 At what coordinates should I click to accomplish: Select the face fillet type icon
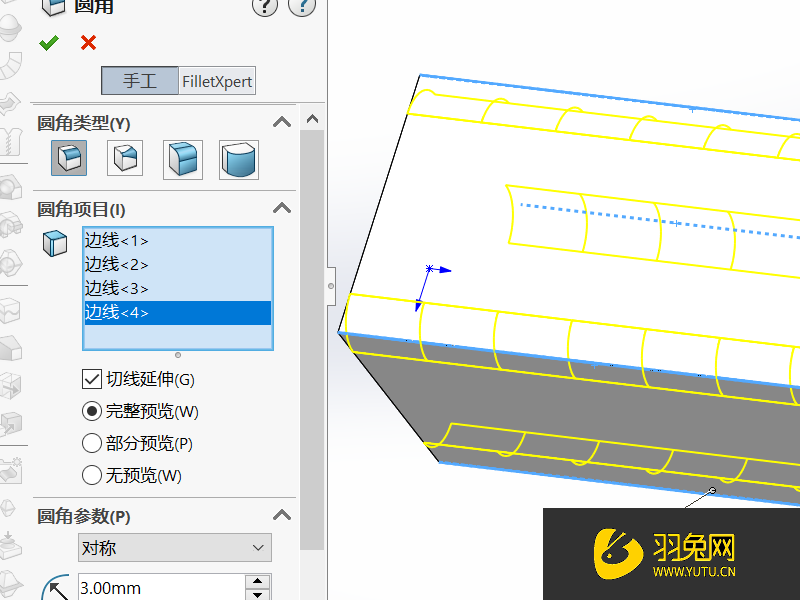point(183,160)
